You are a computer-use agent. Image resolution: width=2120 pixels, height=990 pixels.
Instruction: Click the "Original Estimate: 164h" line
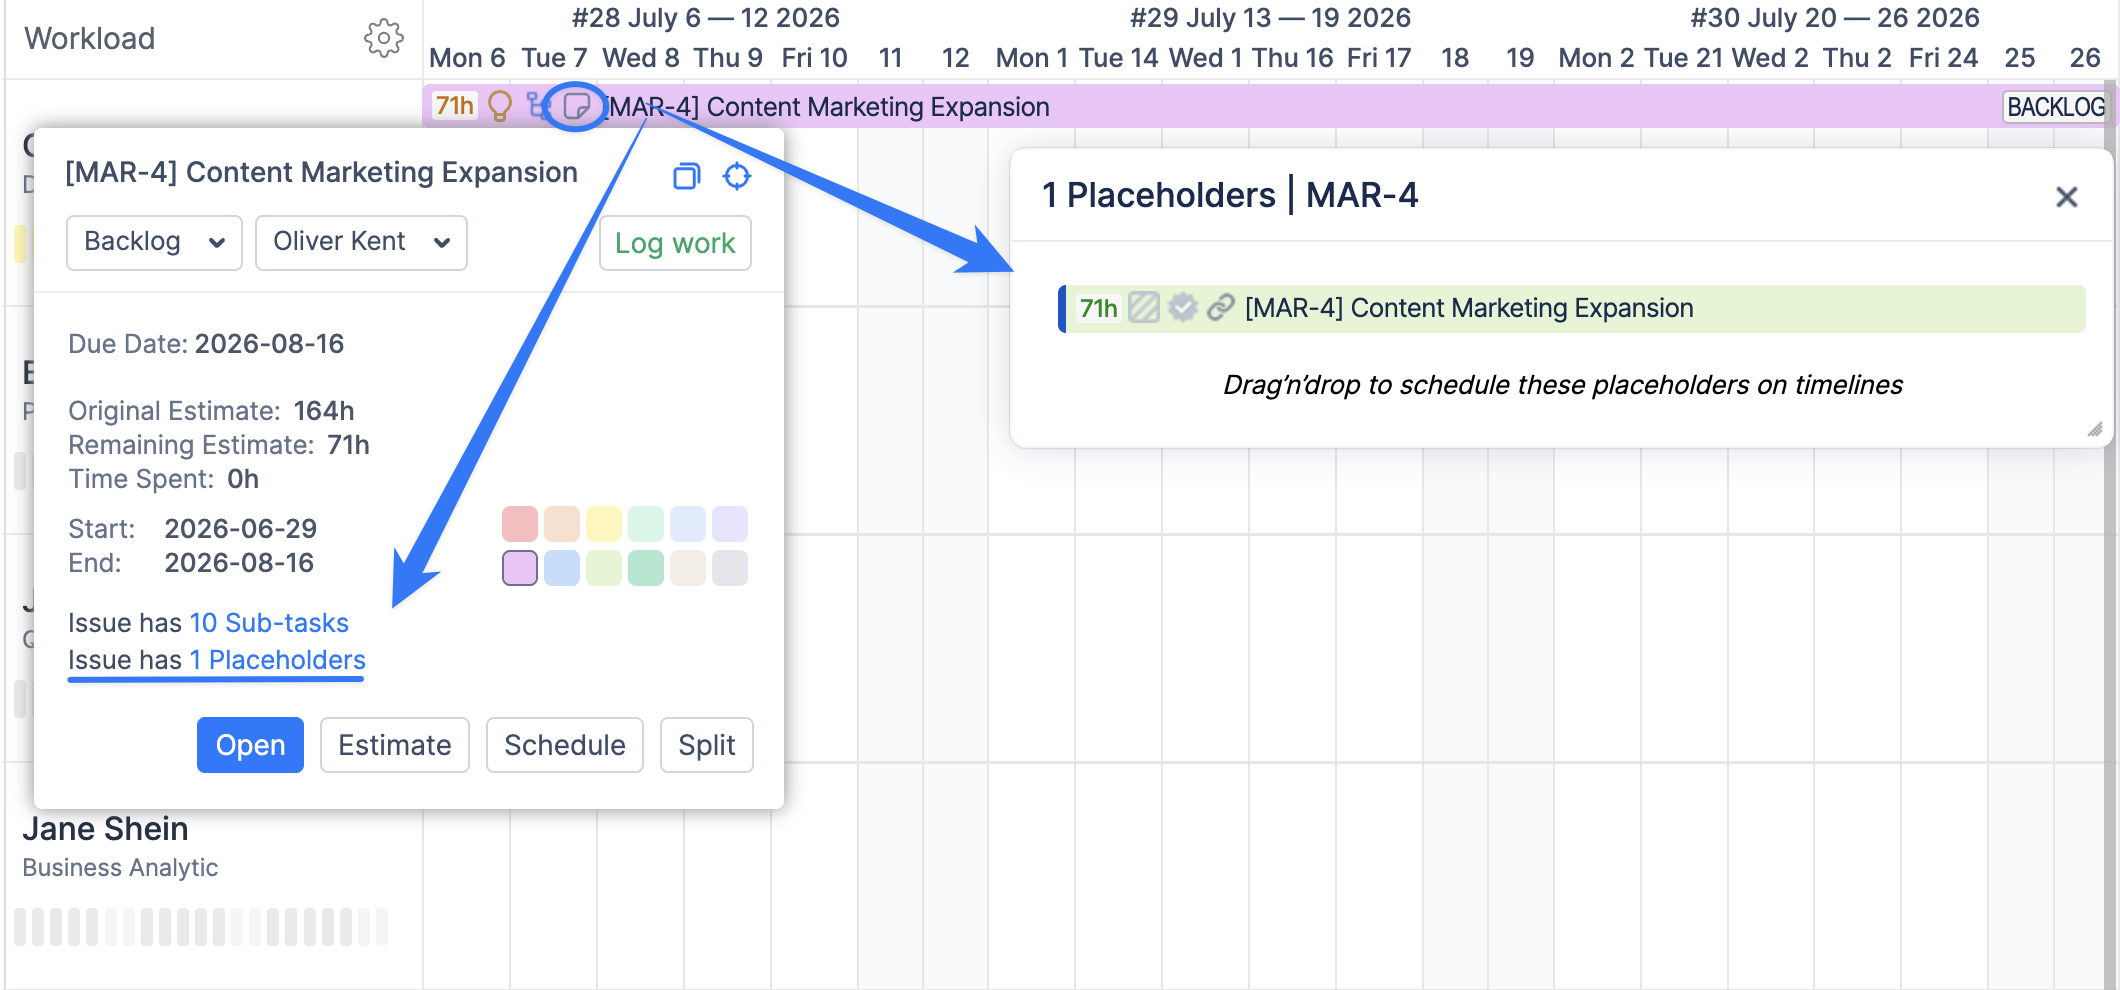[x=211, y=411]
